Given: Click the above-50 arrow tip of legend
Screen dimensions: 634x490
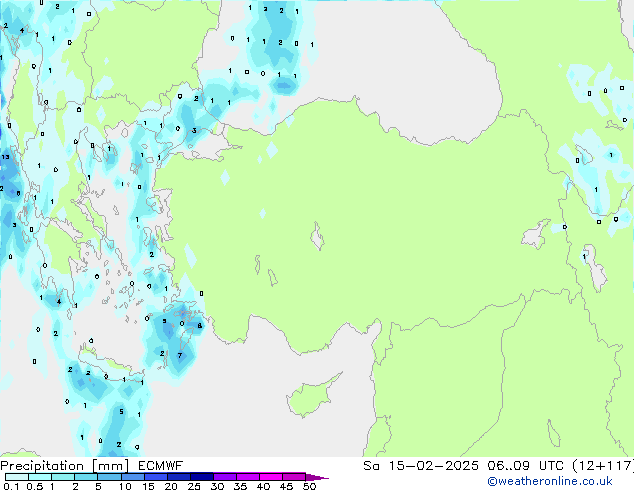Looking at the screenshot, I should [x=317, y=477].
